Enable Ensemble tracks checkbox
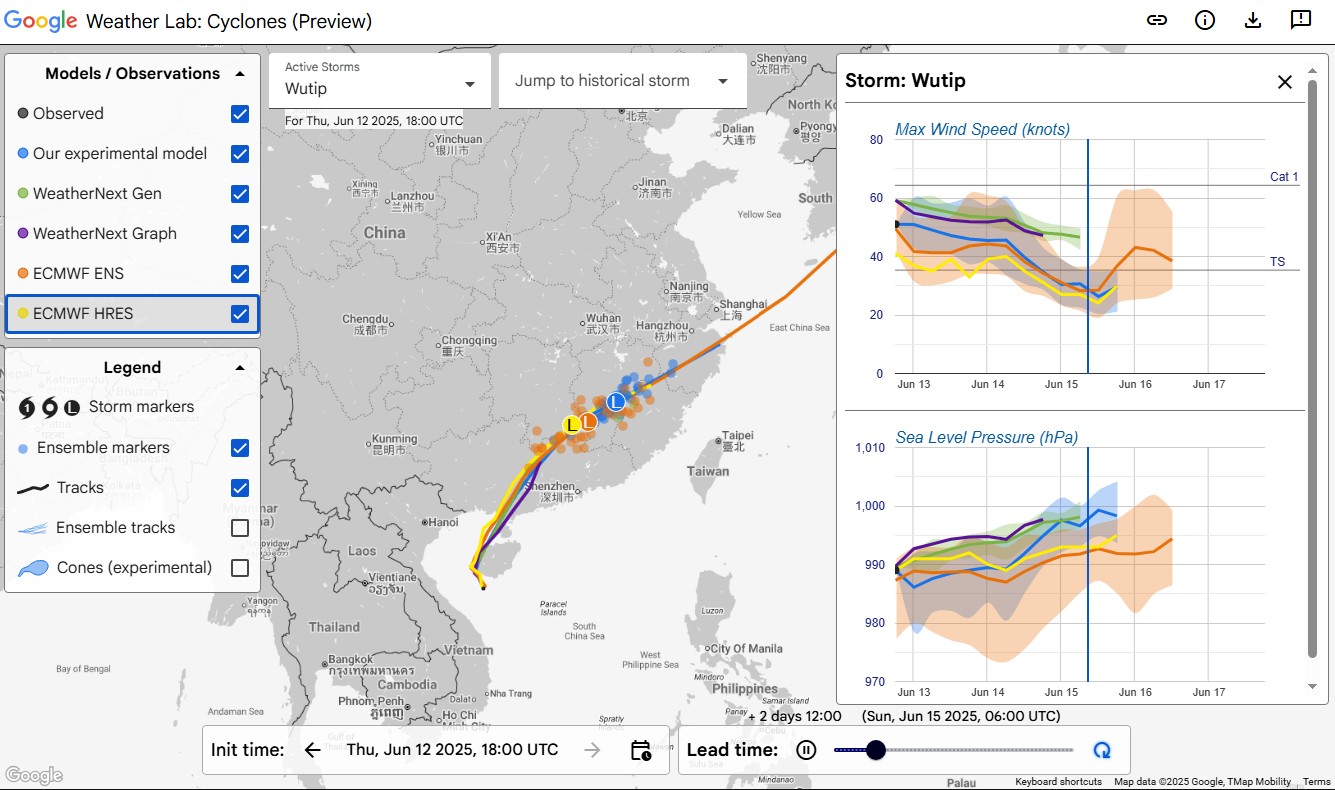Viewport: 1335px width, 790px height. click(x=240, y=528)
